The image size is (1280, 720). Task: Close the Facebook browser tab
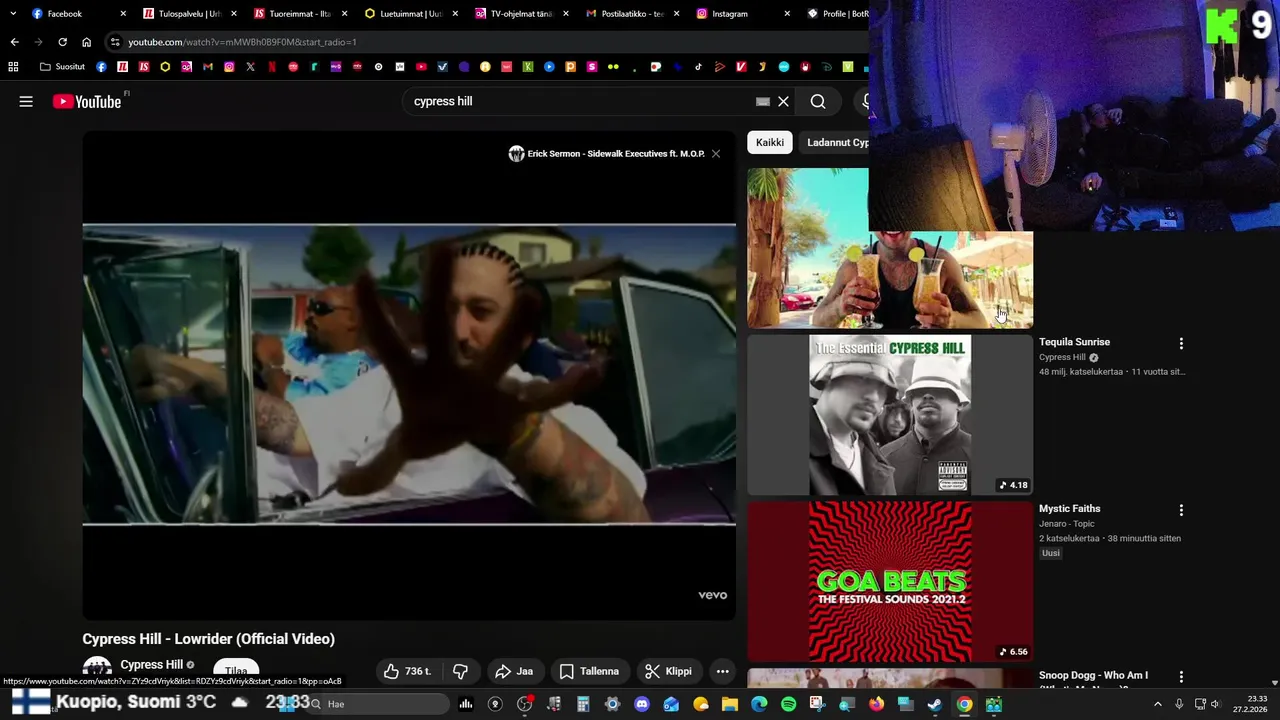[123, 14]
